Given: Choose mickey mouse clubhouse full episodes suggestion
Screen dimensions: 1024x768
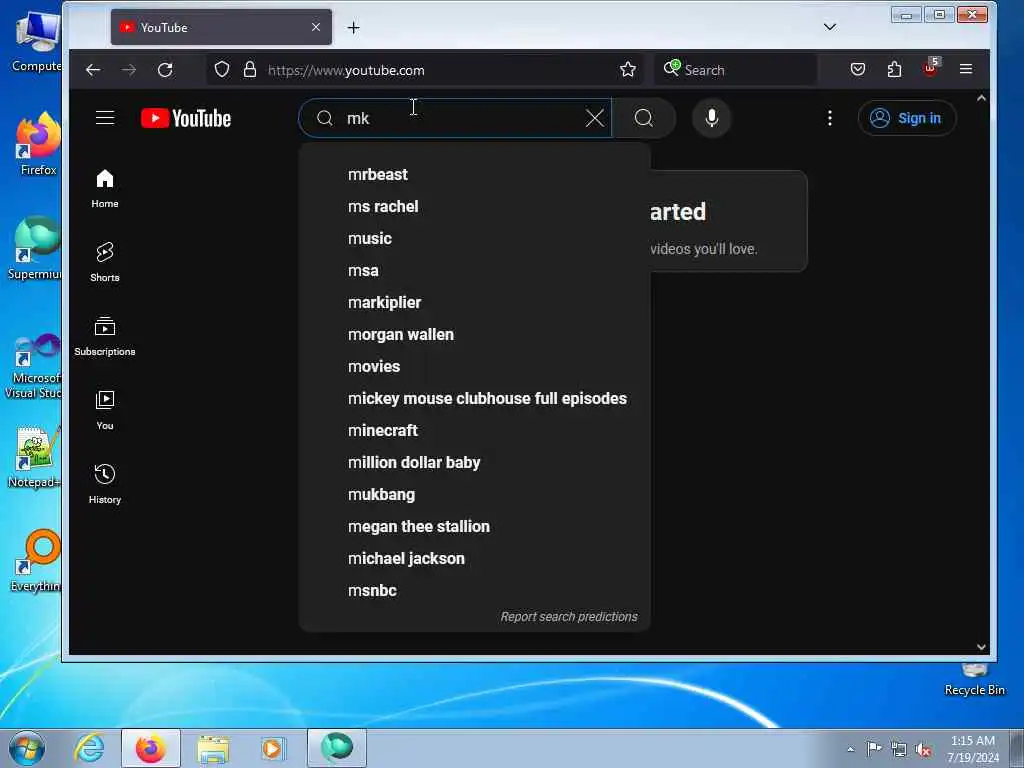Looking at the screenshot, I should click(475, 398).
